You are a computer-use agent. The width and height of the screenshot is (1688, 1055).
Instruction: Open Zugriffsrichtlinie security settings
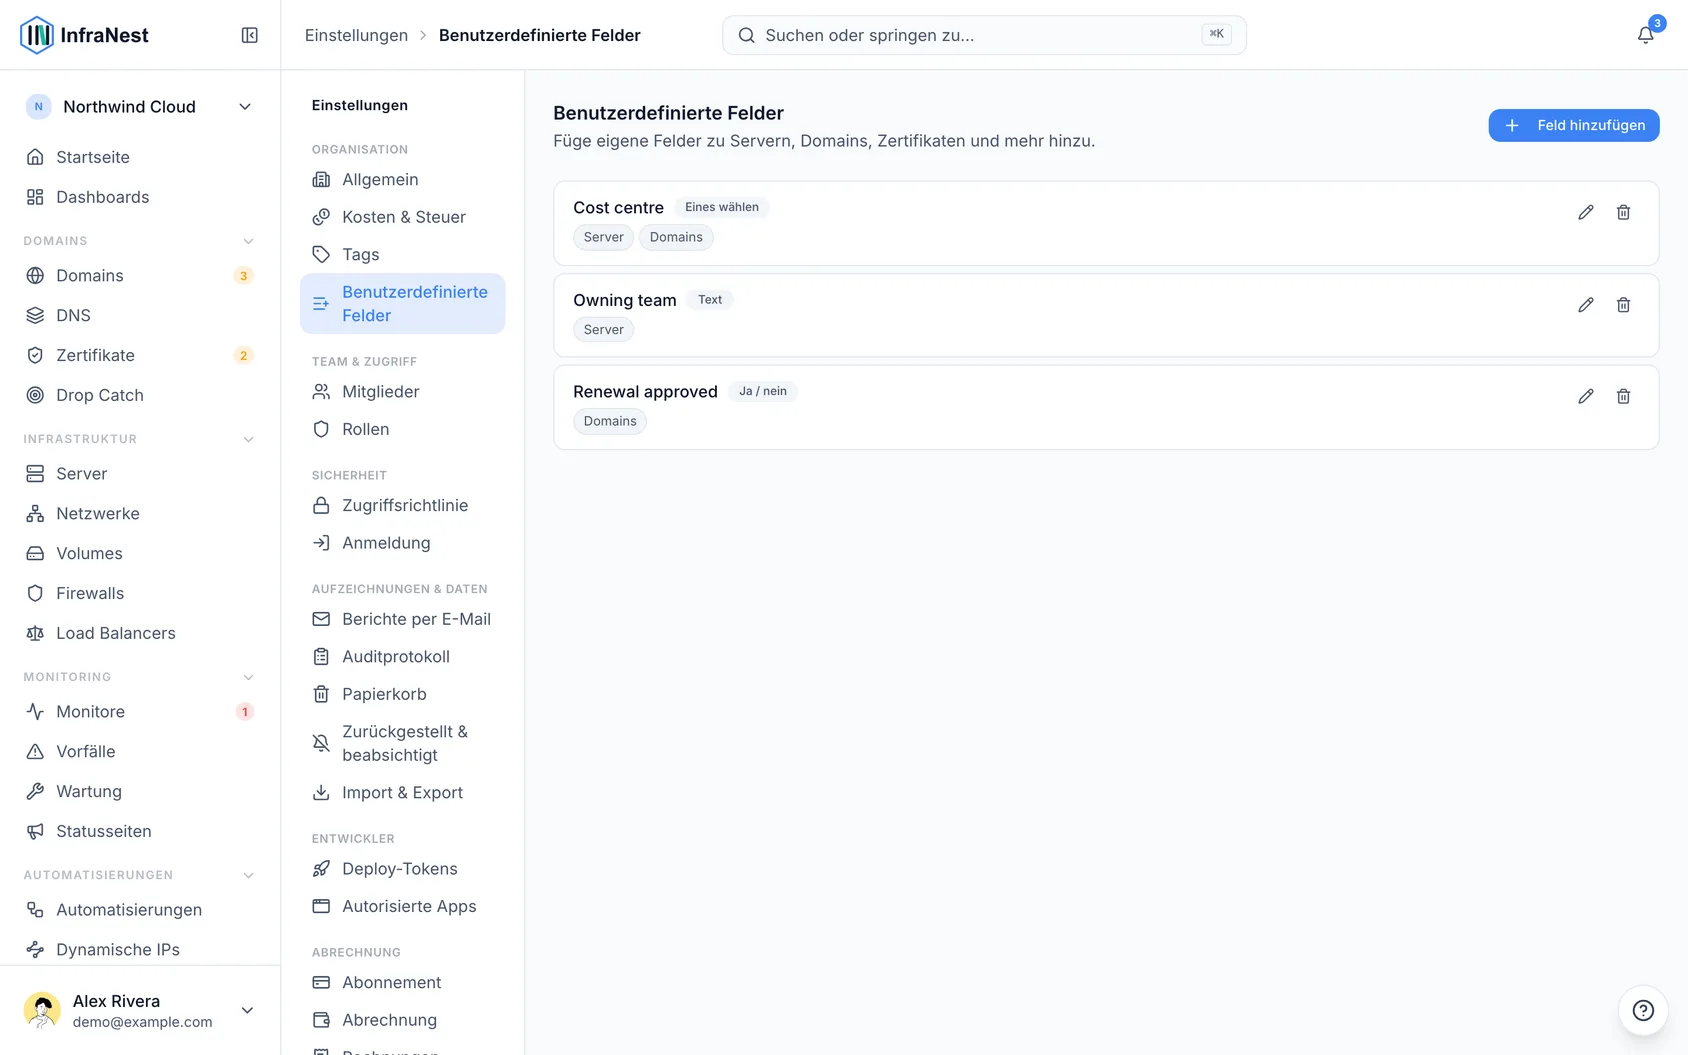click(x=402, y=506)
